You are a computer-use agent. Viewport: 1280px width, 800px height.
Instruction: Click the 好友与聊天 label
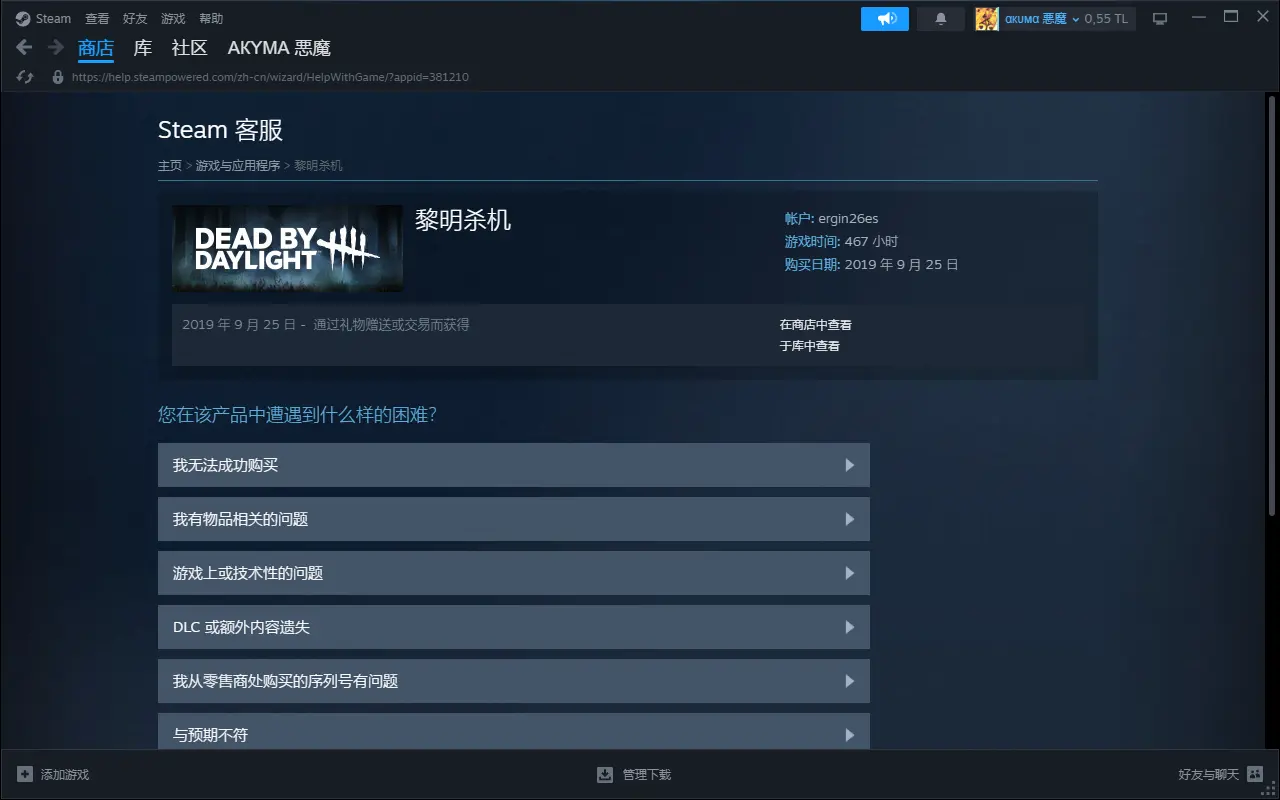pyautogui.click(x=1208, y=774)
